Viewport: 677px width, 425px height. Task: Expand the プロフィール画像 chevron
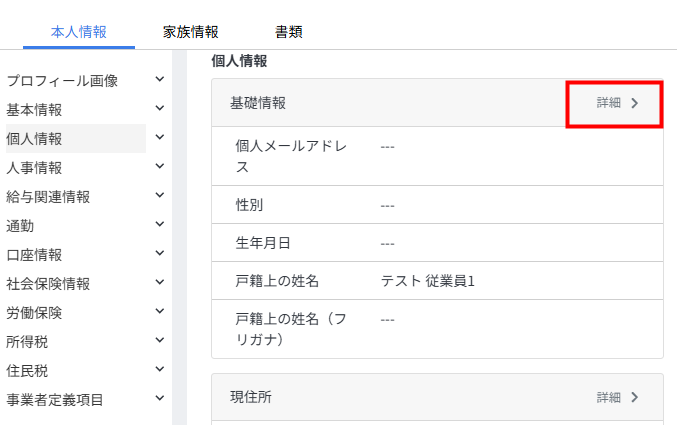pyautogui.click(x=159, y=80)
